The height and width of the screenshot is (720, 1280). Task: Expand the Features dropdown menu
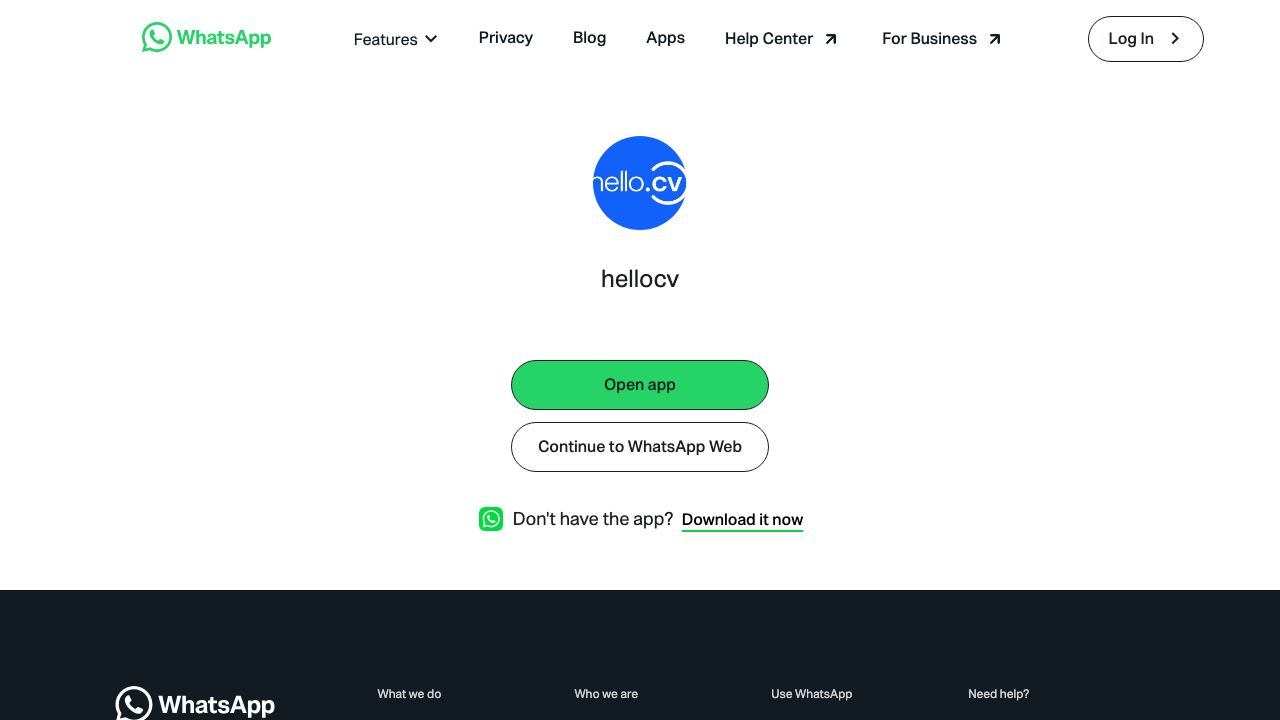[x=396, y=39]
